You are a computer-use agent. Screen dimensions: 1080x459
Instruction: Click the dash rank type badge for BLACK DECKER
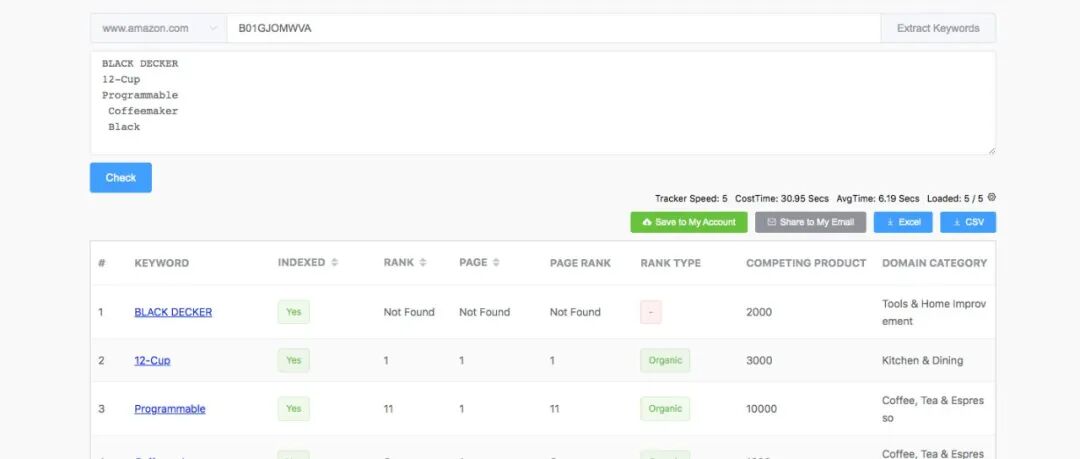pos(651,312)
